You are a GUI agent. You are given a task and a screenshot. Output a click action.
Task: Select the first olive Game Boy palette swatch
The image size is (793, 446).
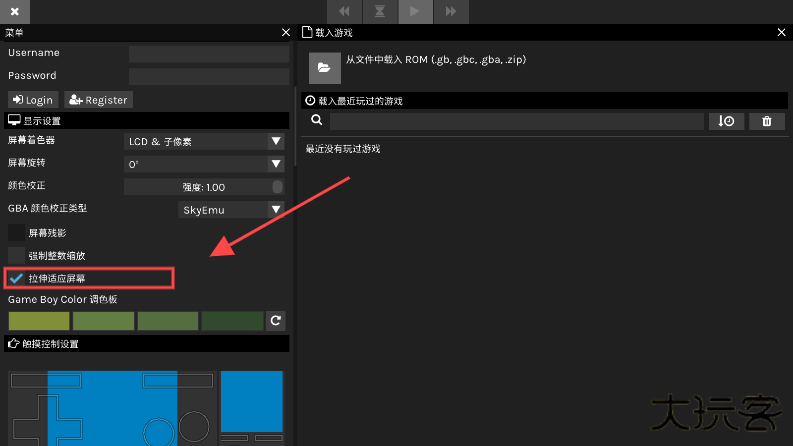click(x=39, y=321)
